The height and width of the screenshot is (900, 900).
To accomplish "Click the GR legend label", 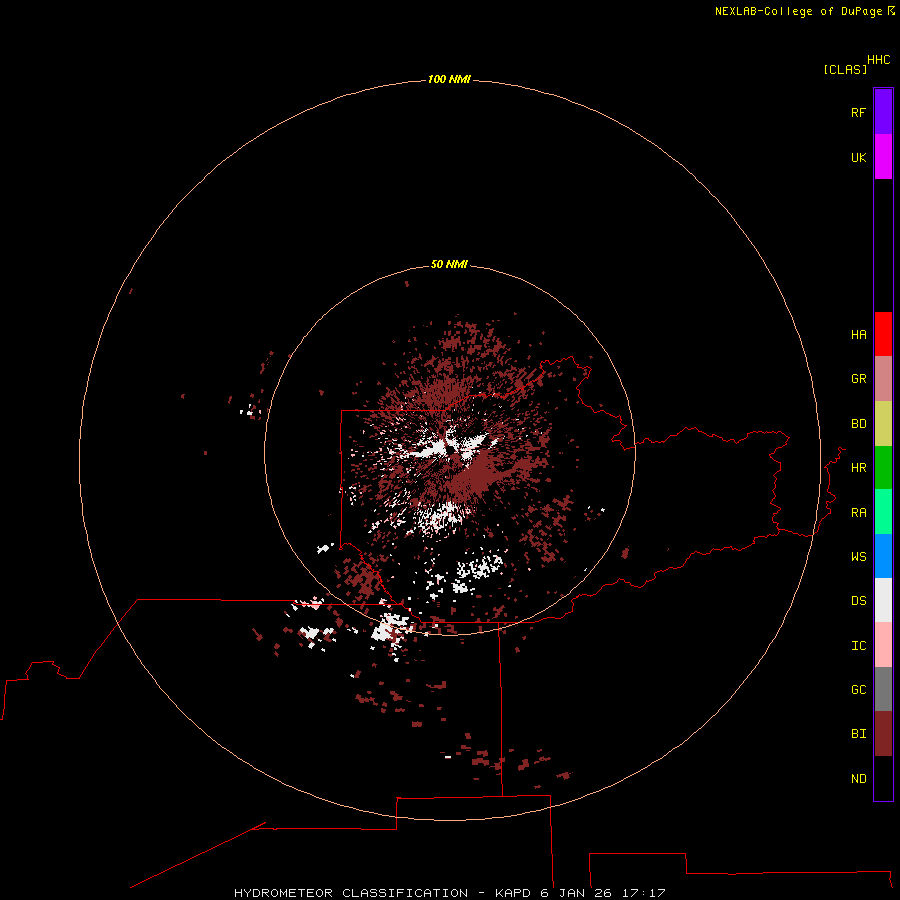I will (x=858, y=379).
